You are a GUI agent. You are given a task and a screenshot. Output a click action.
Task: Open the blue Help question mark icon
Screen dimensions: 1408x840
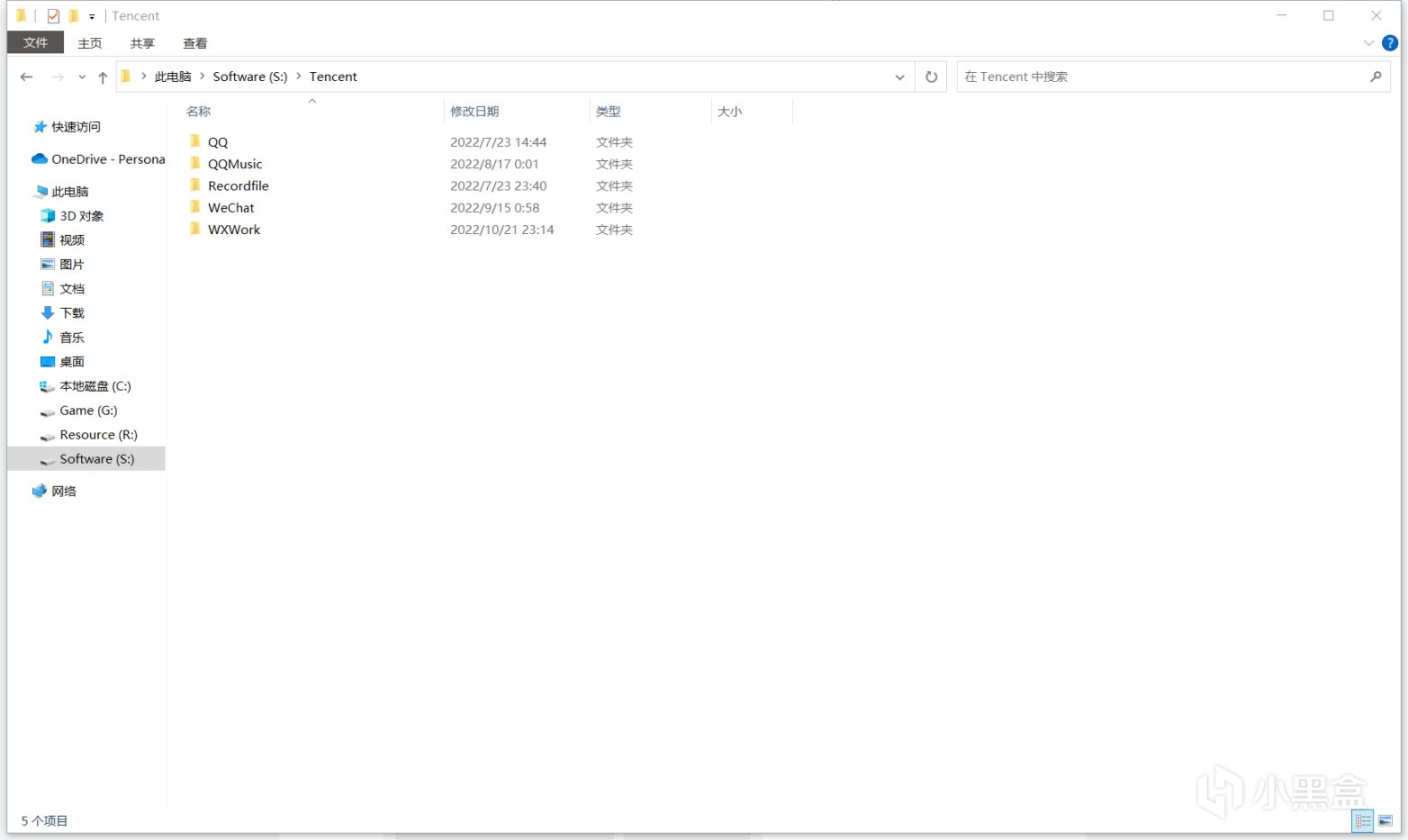[1390, 43]
